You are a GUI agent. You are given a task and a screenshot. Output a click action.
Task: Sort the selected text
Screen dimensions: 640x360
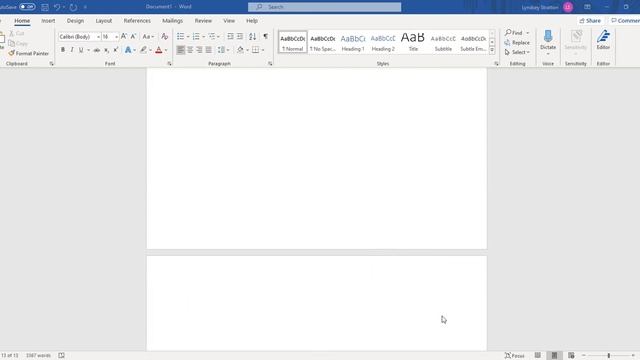(x=253, y=37)
